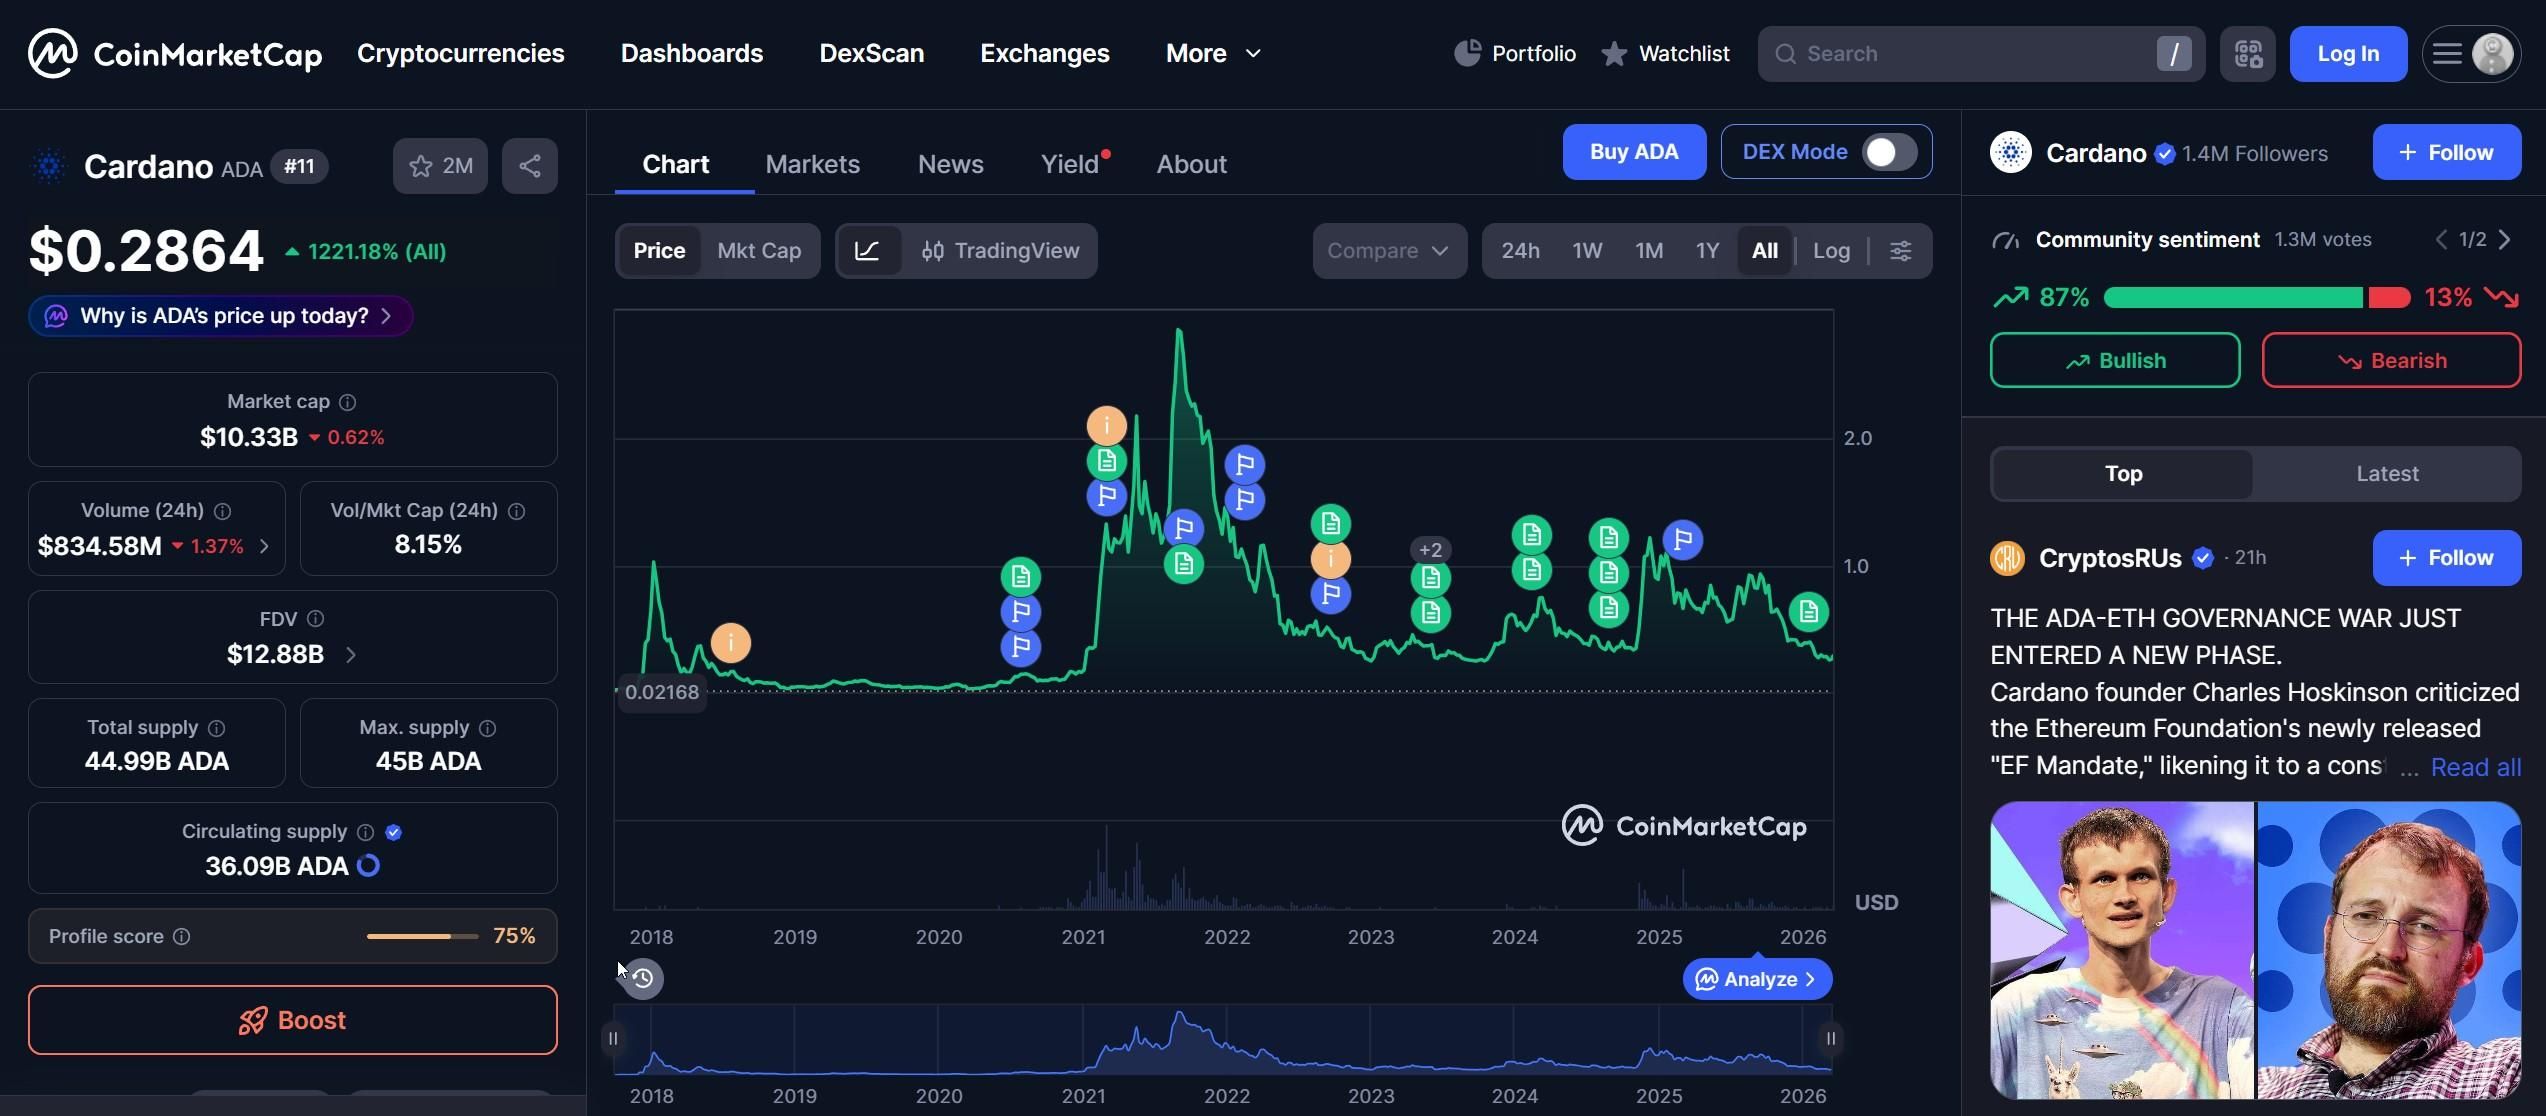The width and height of the screenshot is (2546, 1116).
Task: Open the Compare dropdown
Action: 1389,251
